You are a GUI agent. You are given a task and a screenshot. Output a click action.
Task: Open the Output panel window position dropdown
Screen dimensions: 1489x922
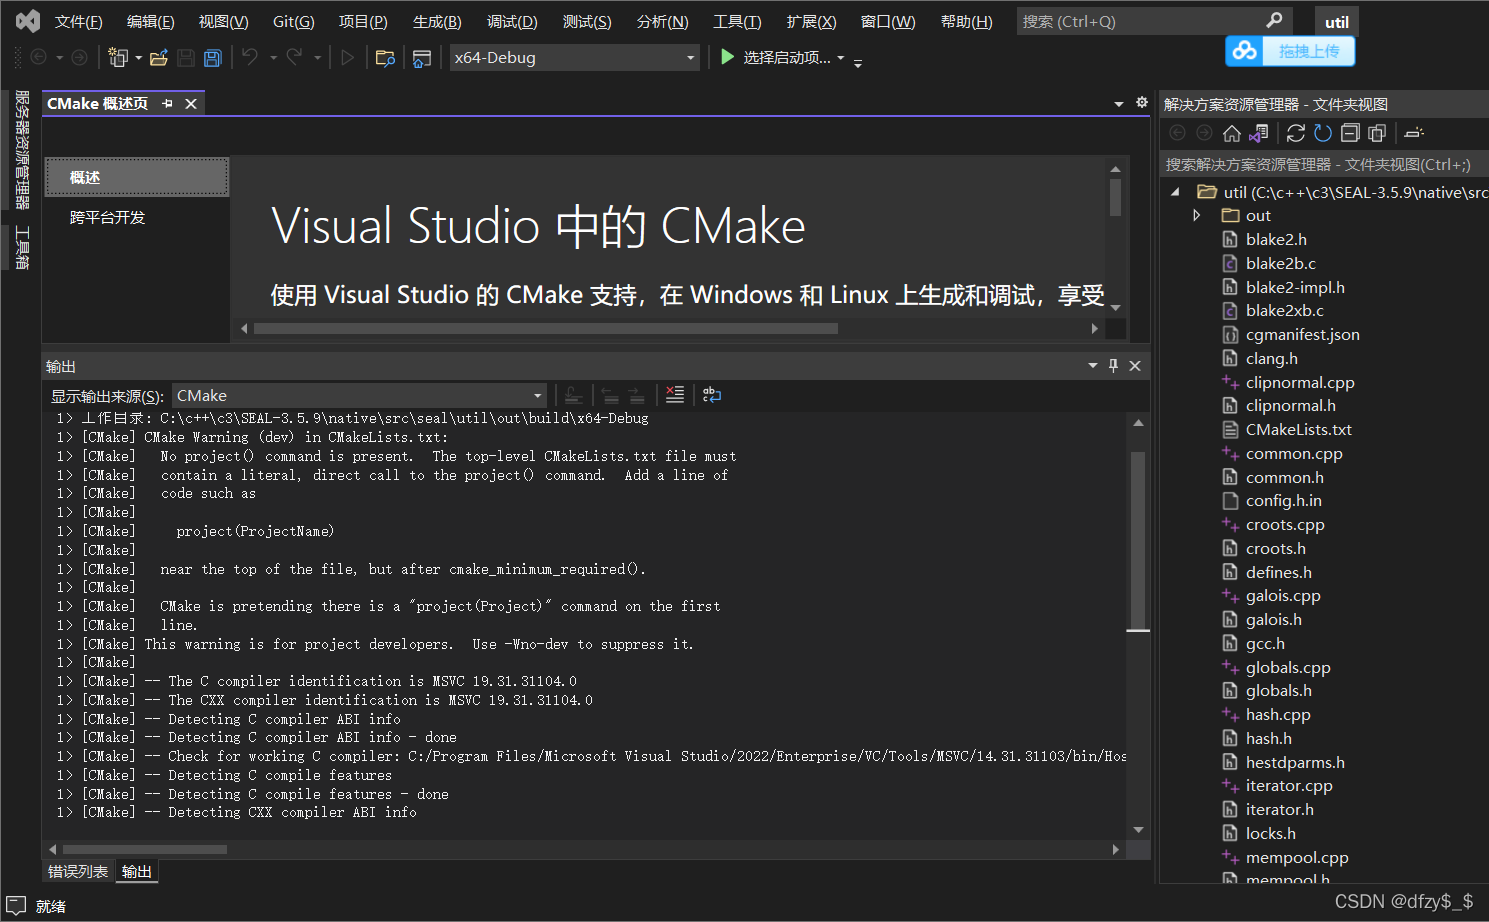[1093, 366]
